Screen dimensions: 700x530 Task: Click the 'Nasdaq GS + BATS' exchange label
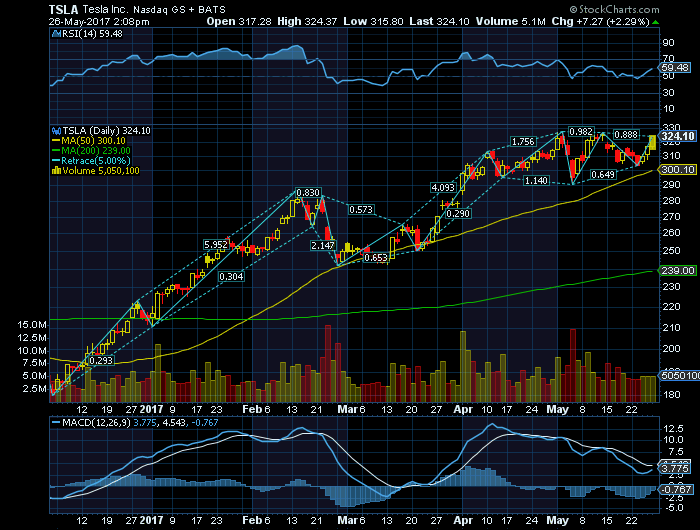[x=179, y=9]
